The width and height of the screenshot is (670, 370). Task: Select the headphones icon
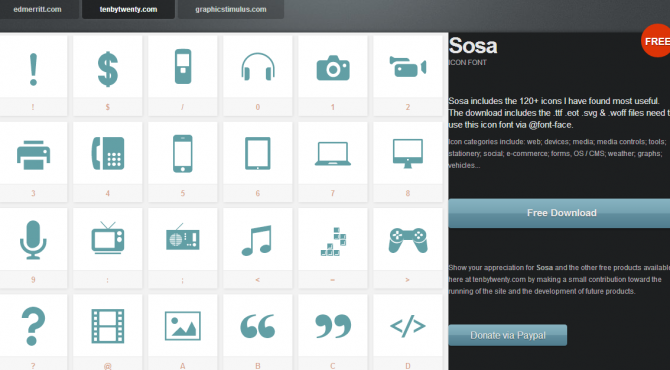coord(258,67)
